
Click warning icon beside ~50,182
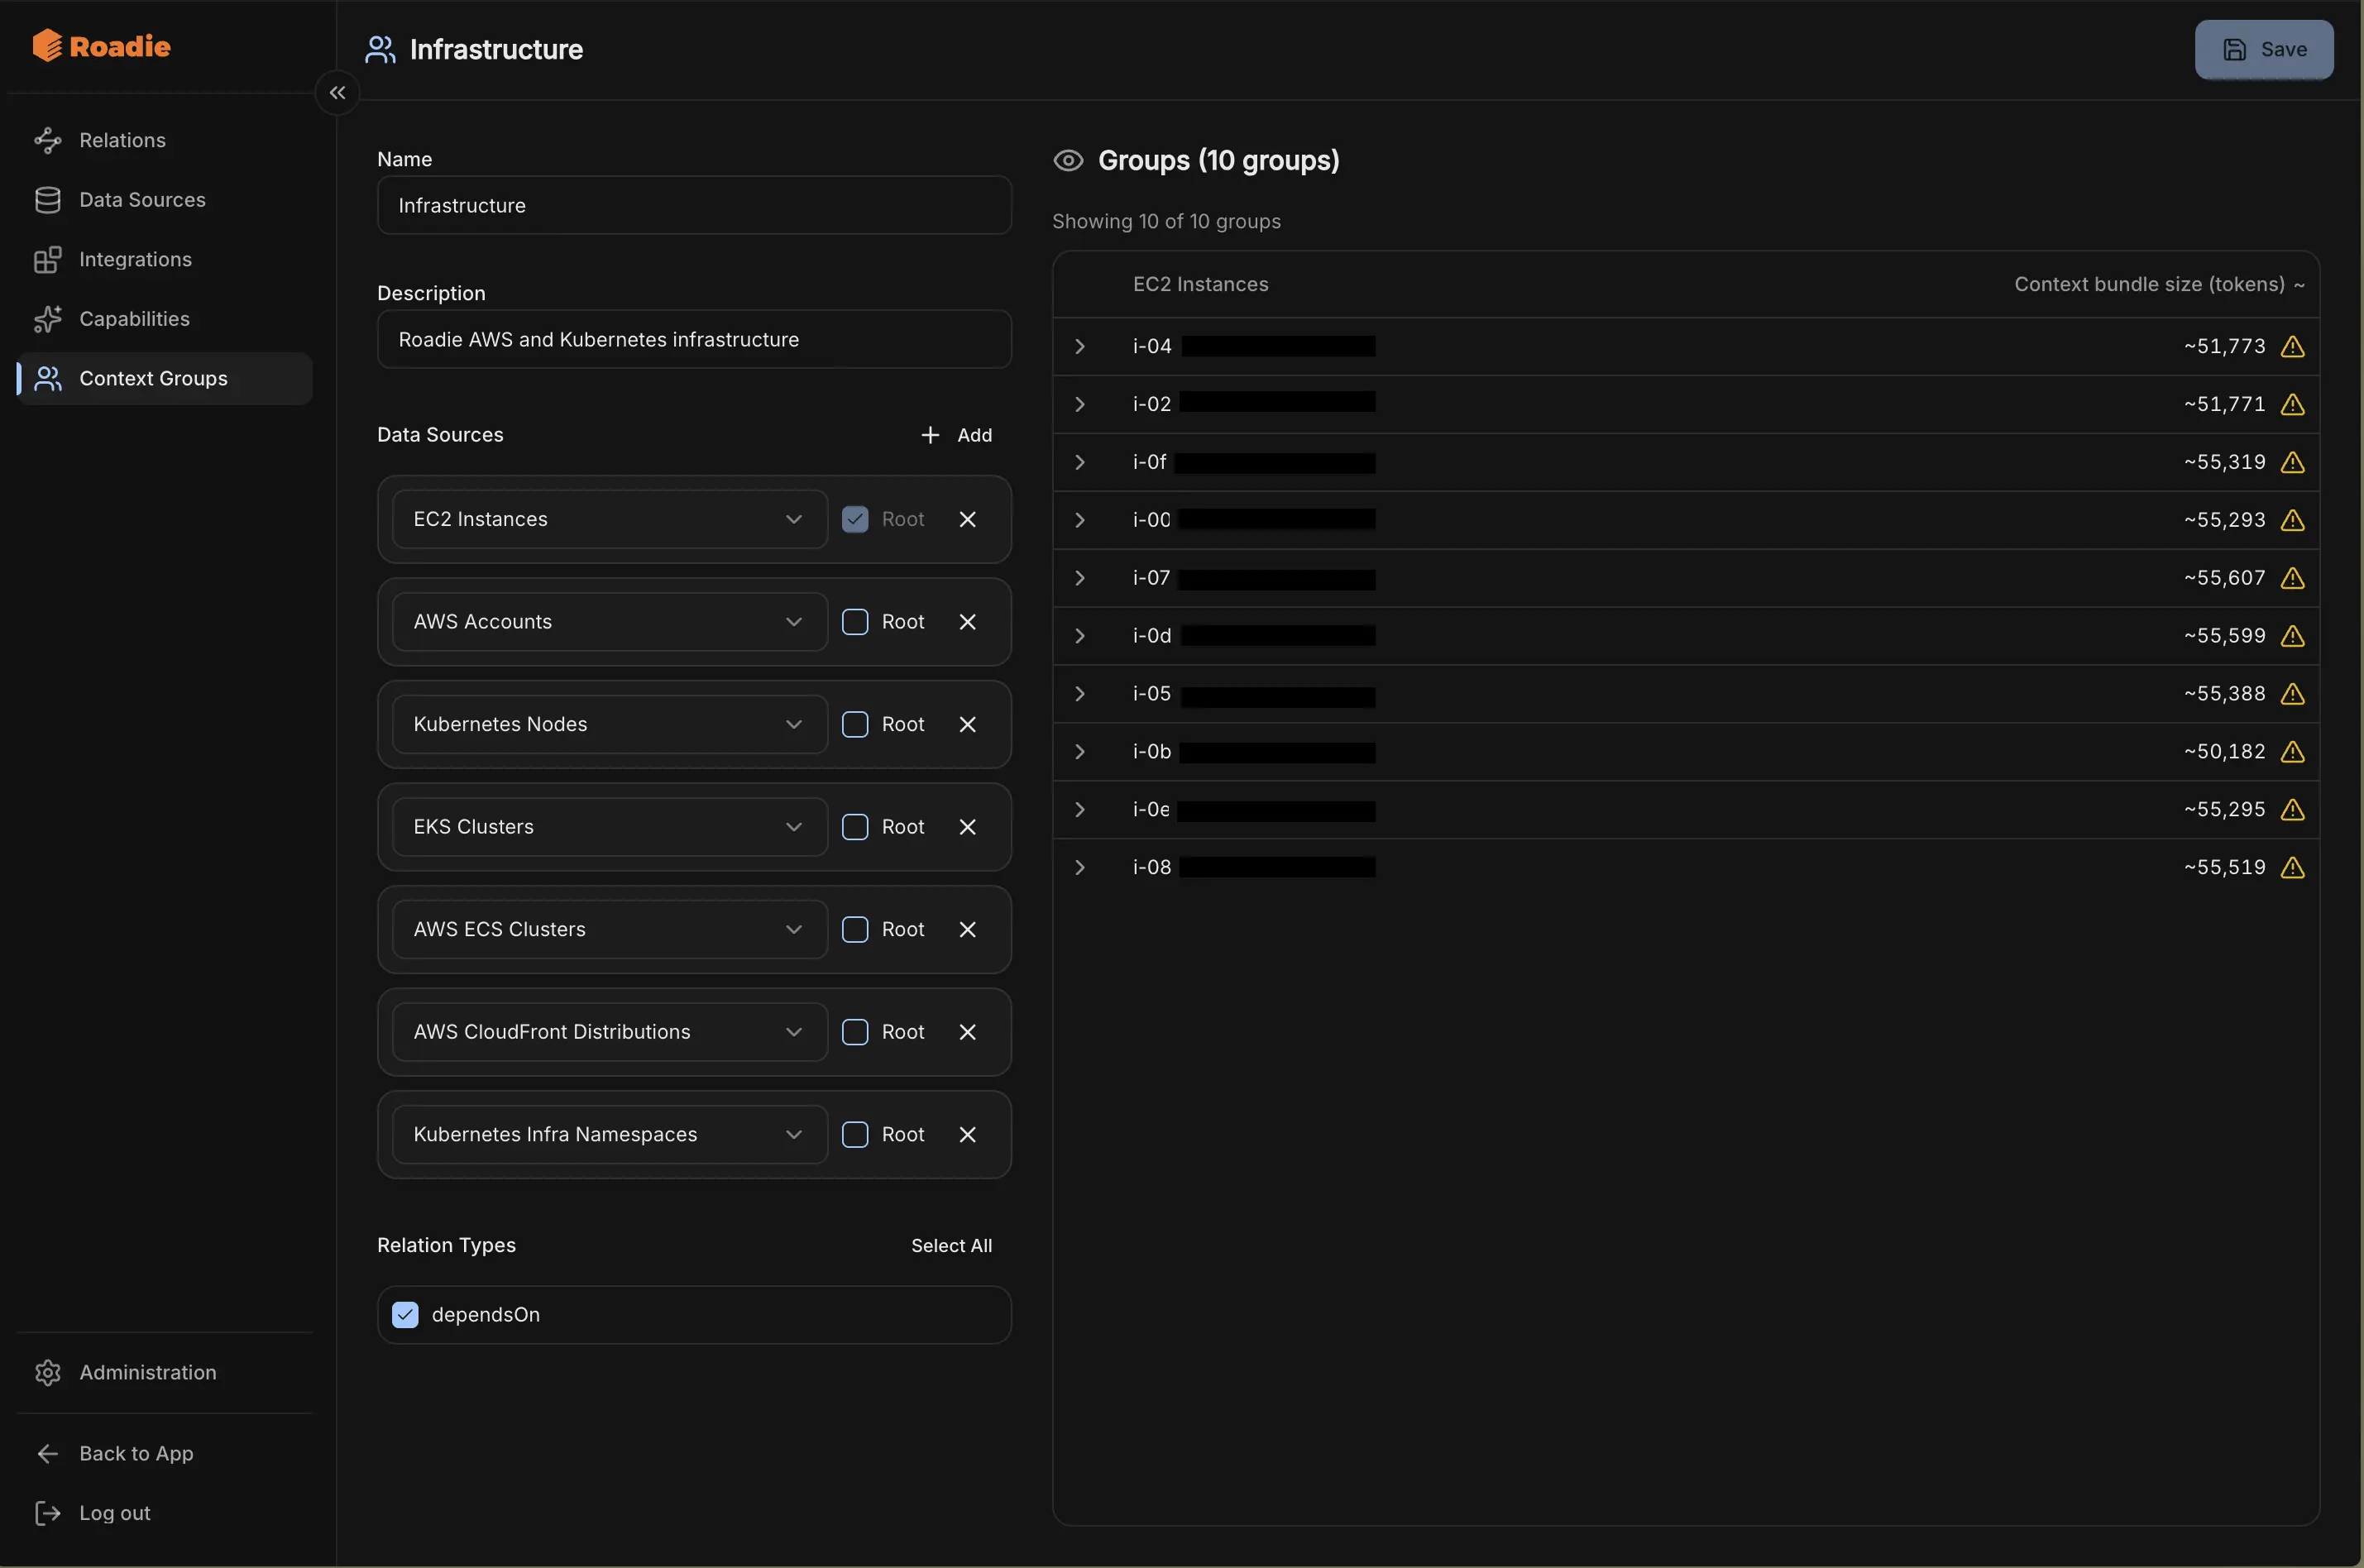click(x=2292, y=752)
